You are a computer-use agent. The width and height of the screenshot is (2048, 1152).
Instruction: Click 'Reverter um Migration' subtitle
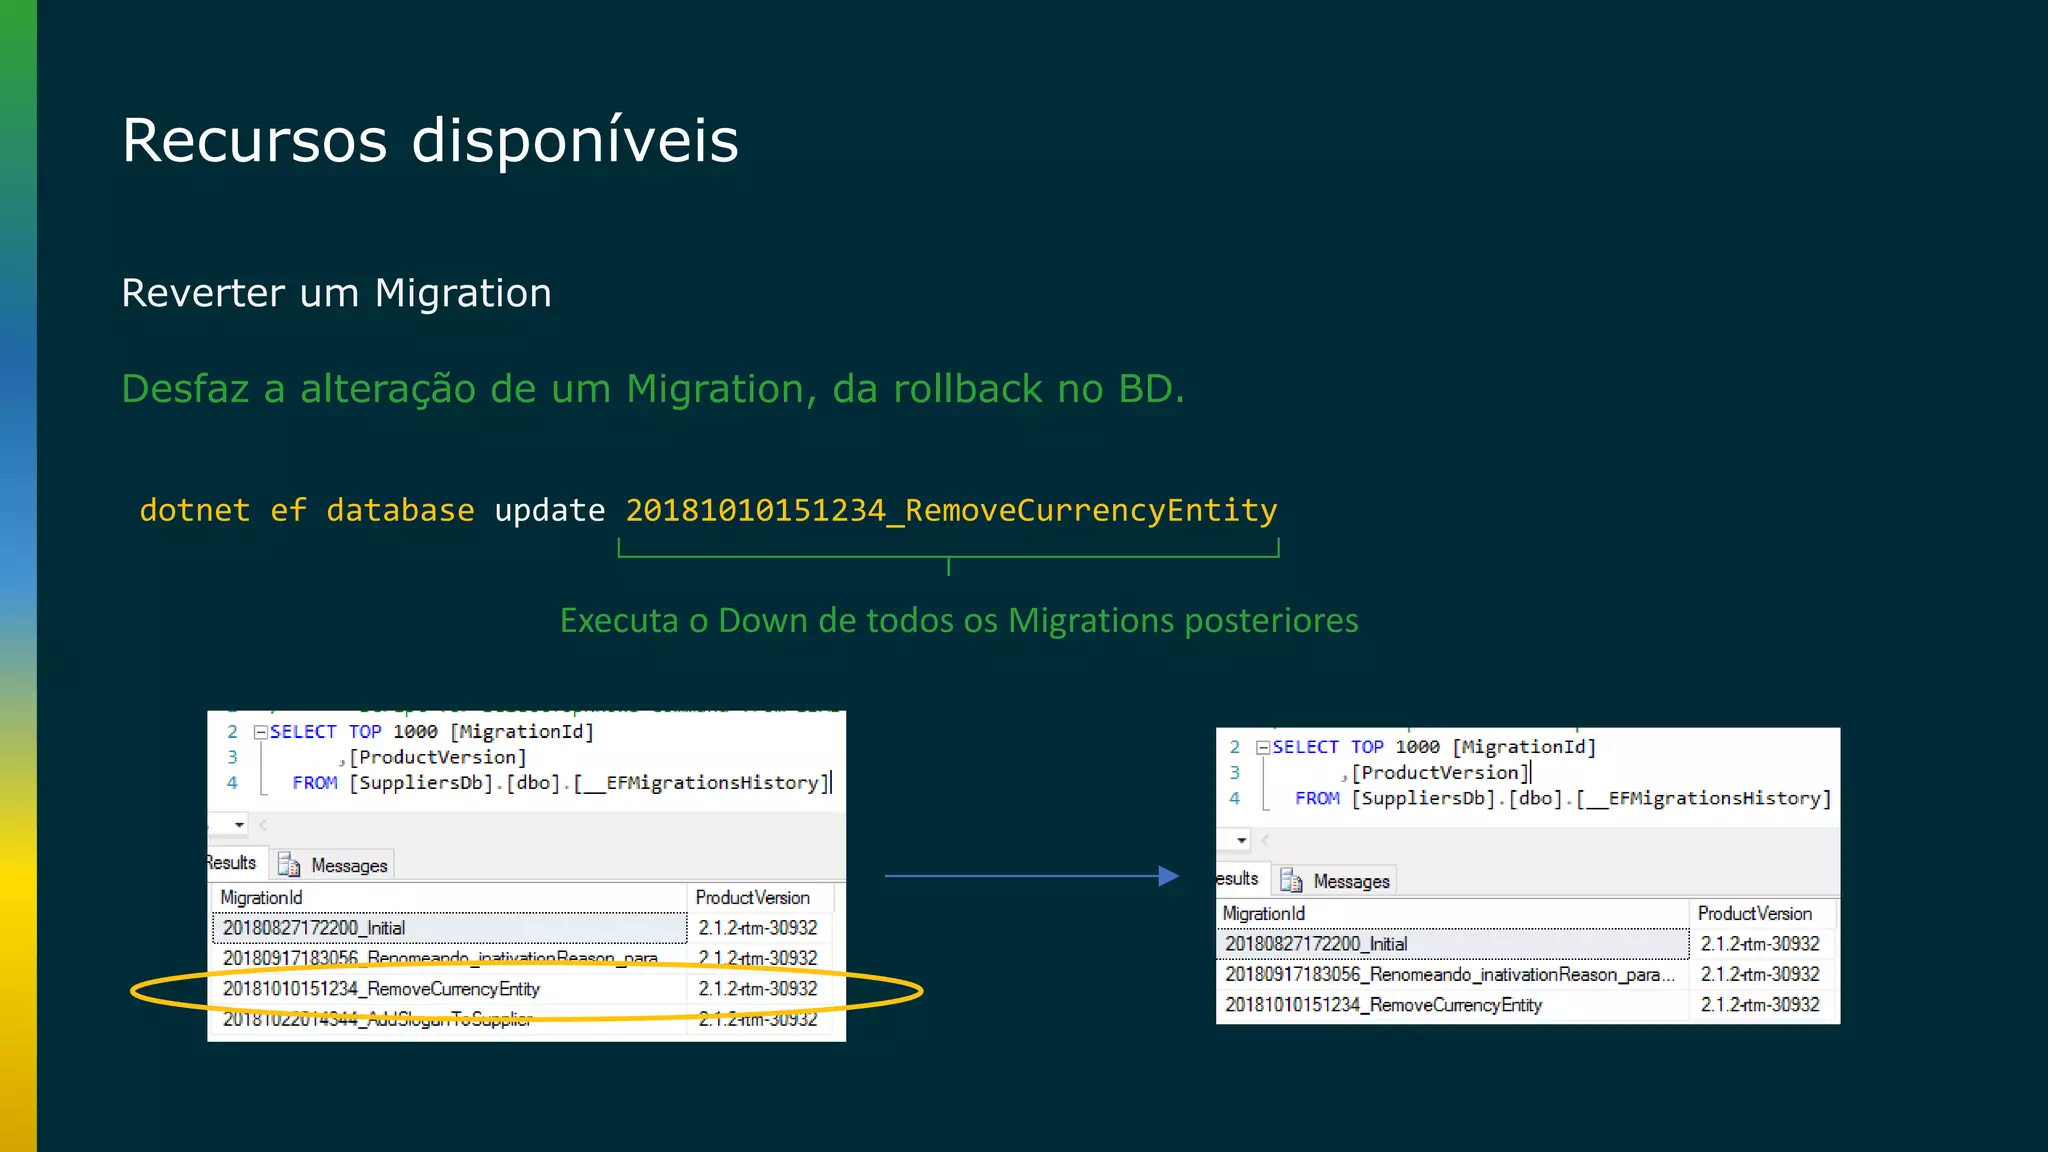pos(336,294)
